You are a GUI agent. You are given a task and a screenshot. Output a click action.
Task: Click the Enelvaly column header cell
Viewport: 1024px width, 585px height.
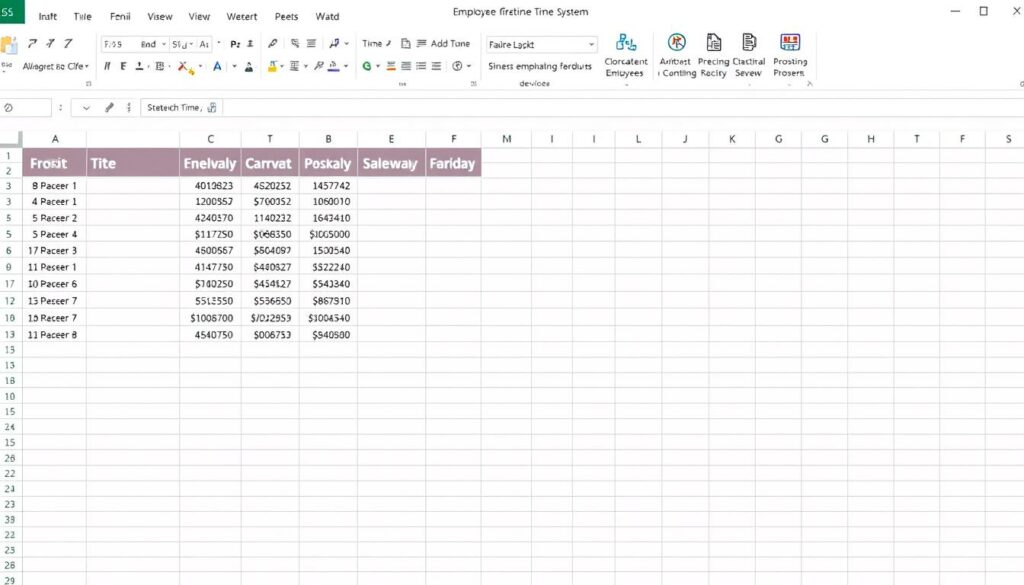coord(210,163)
